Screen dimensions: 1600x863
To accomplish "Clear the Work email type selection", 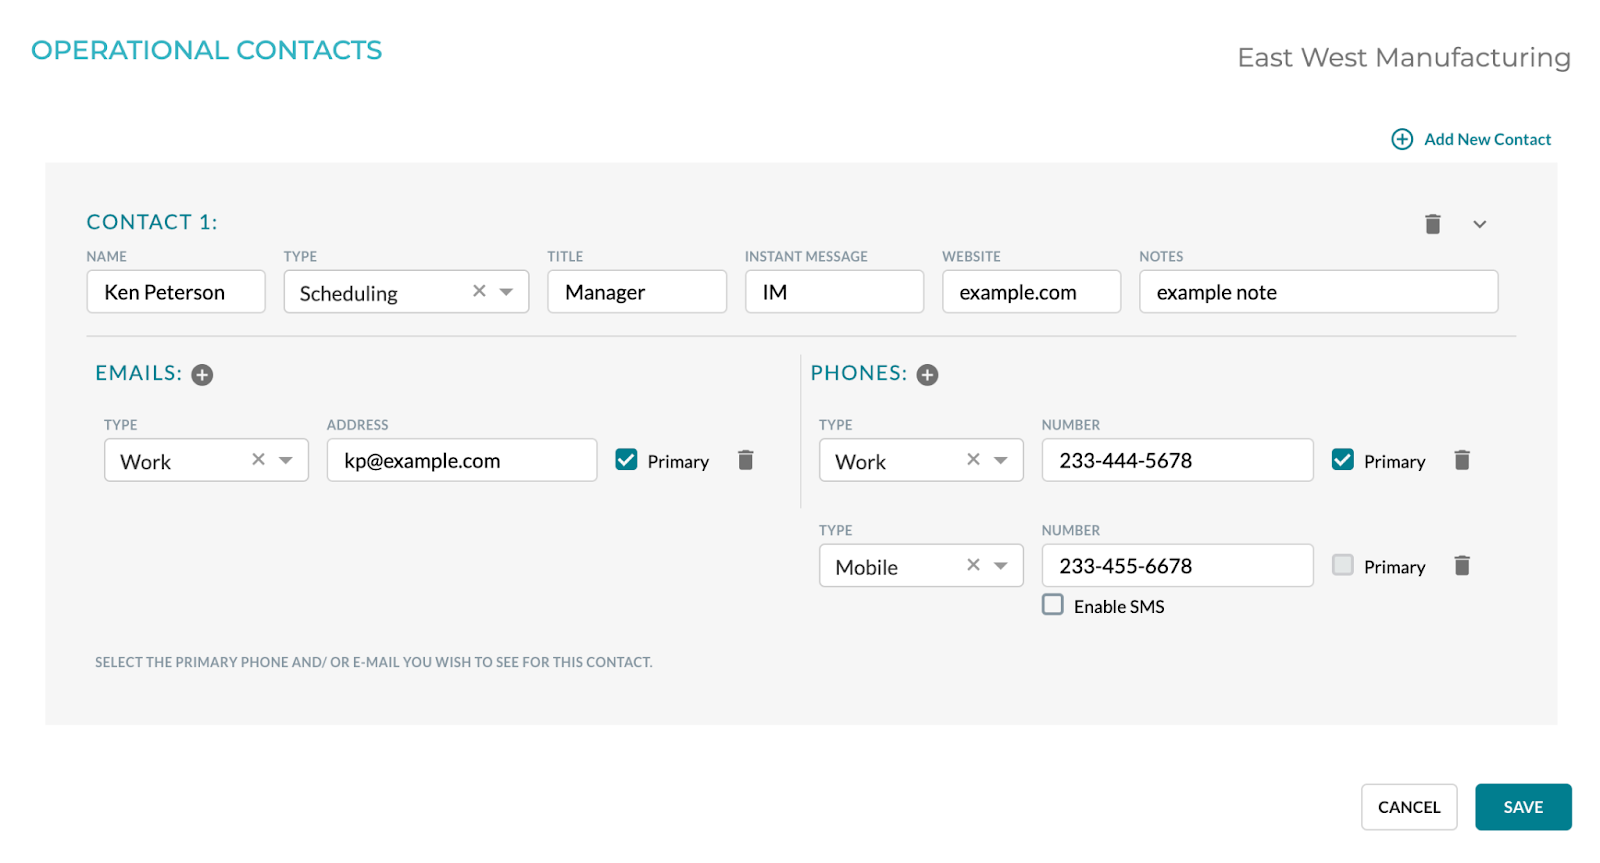I will (258, 459).
